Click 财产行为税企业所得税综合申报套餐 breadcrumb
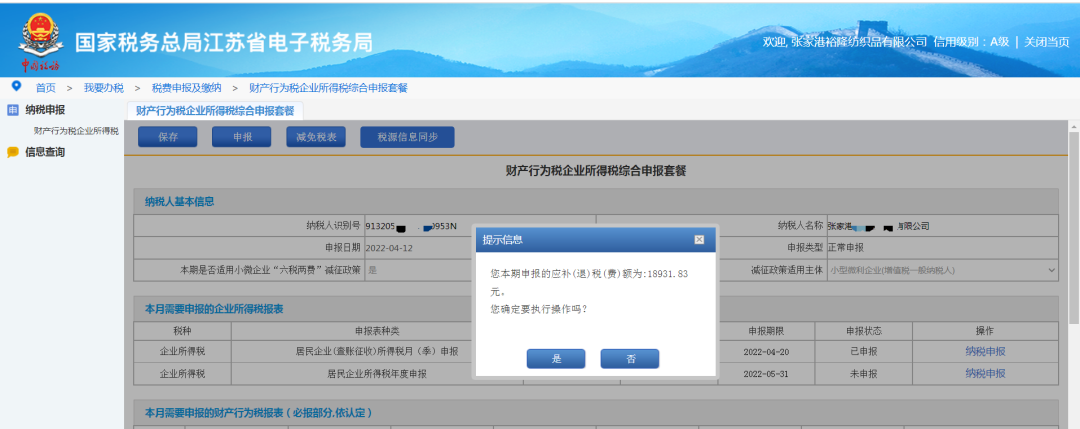This screenshot has height=429, width=1080. (x=329, y=87)
